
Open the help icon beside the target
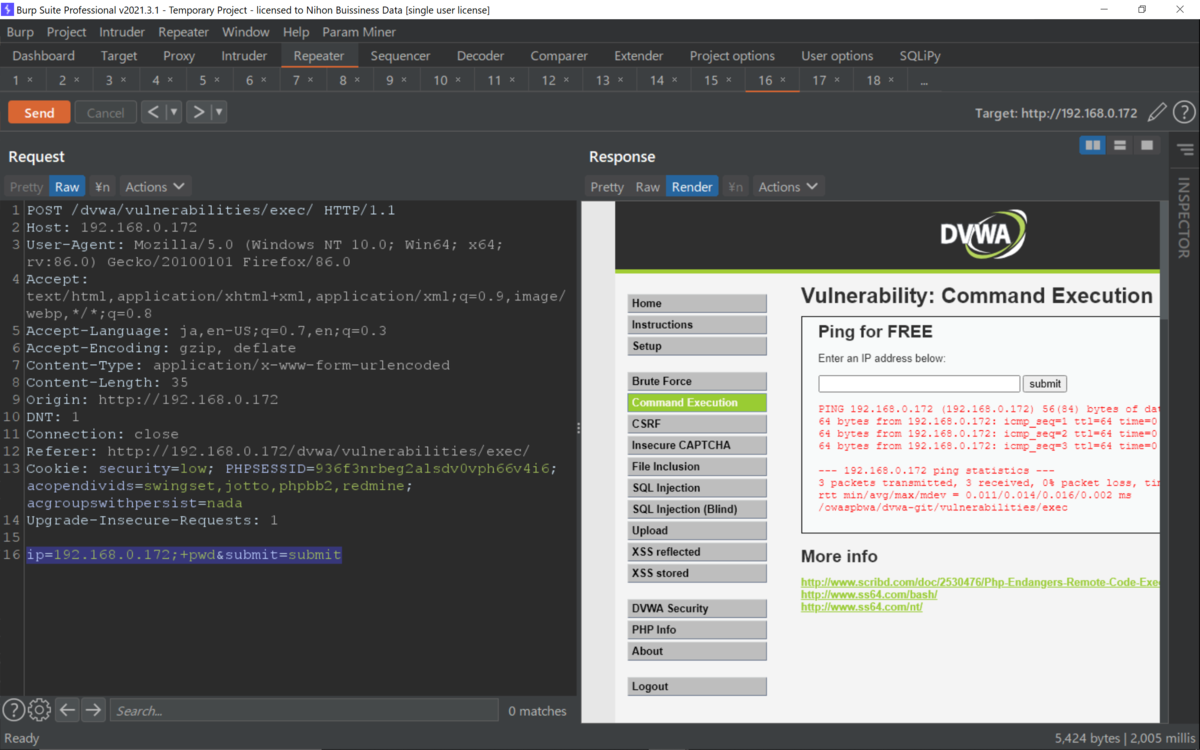coord(1184,113)
